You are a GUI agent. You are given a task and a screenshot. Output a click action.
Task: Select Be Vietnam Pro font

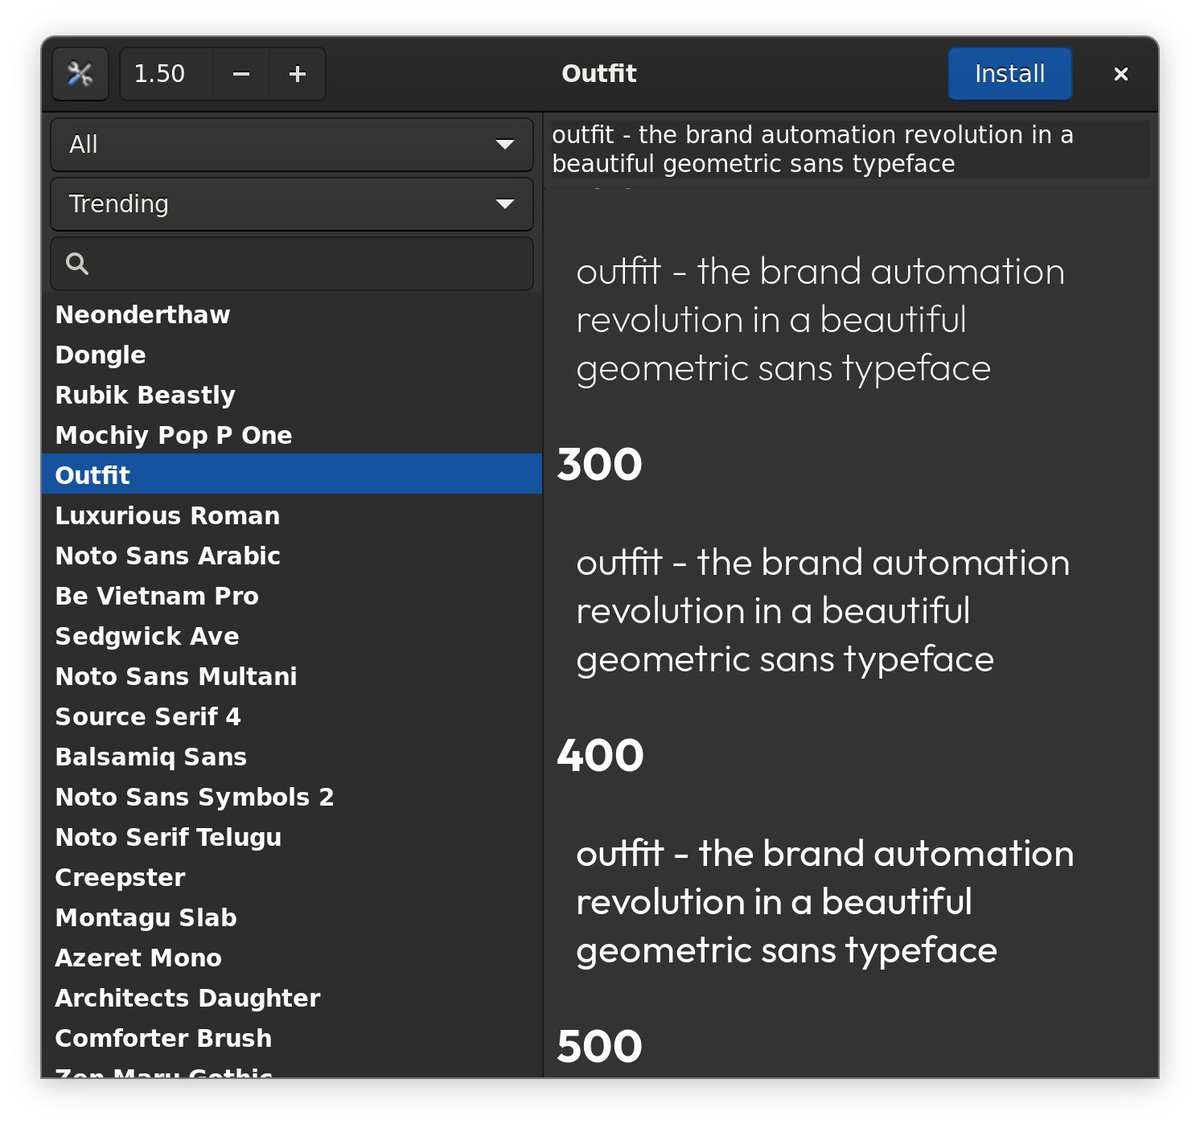click(292, 596)
